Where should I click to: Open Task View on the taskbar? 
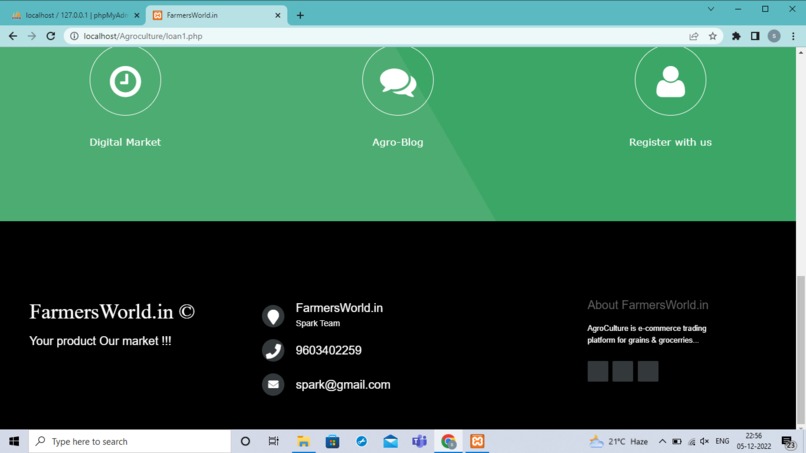(273, 441)
